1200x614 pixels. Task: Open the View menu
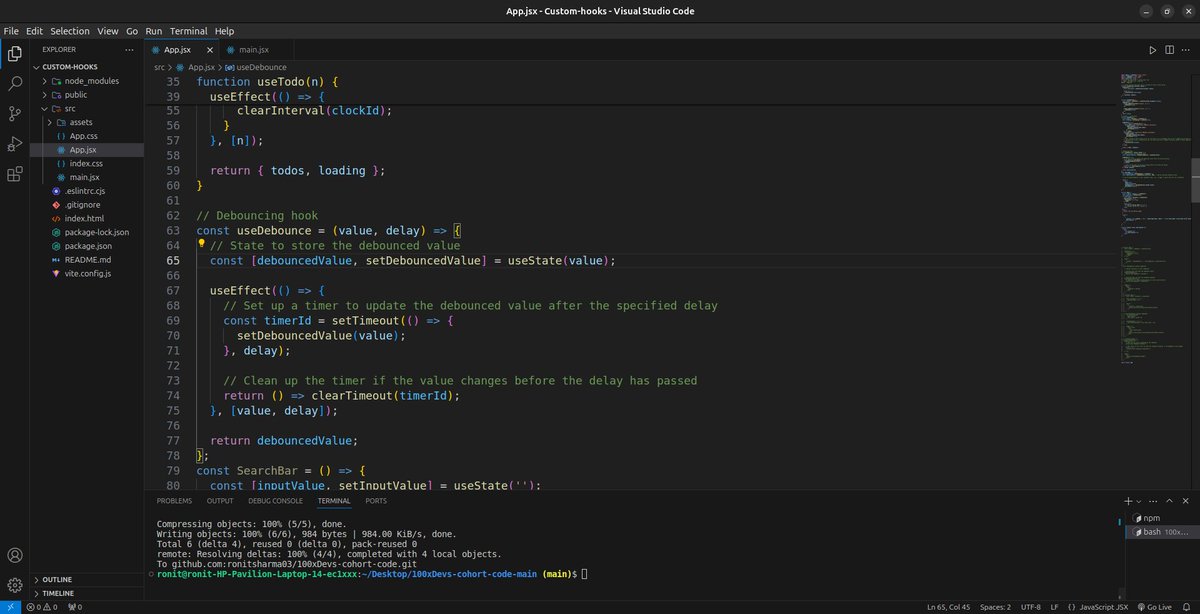[108, 31]
